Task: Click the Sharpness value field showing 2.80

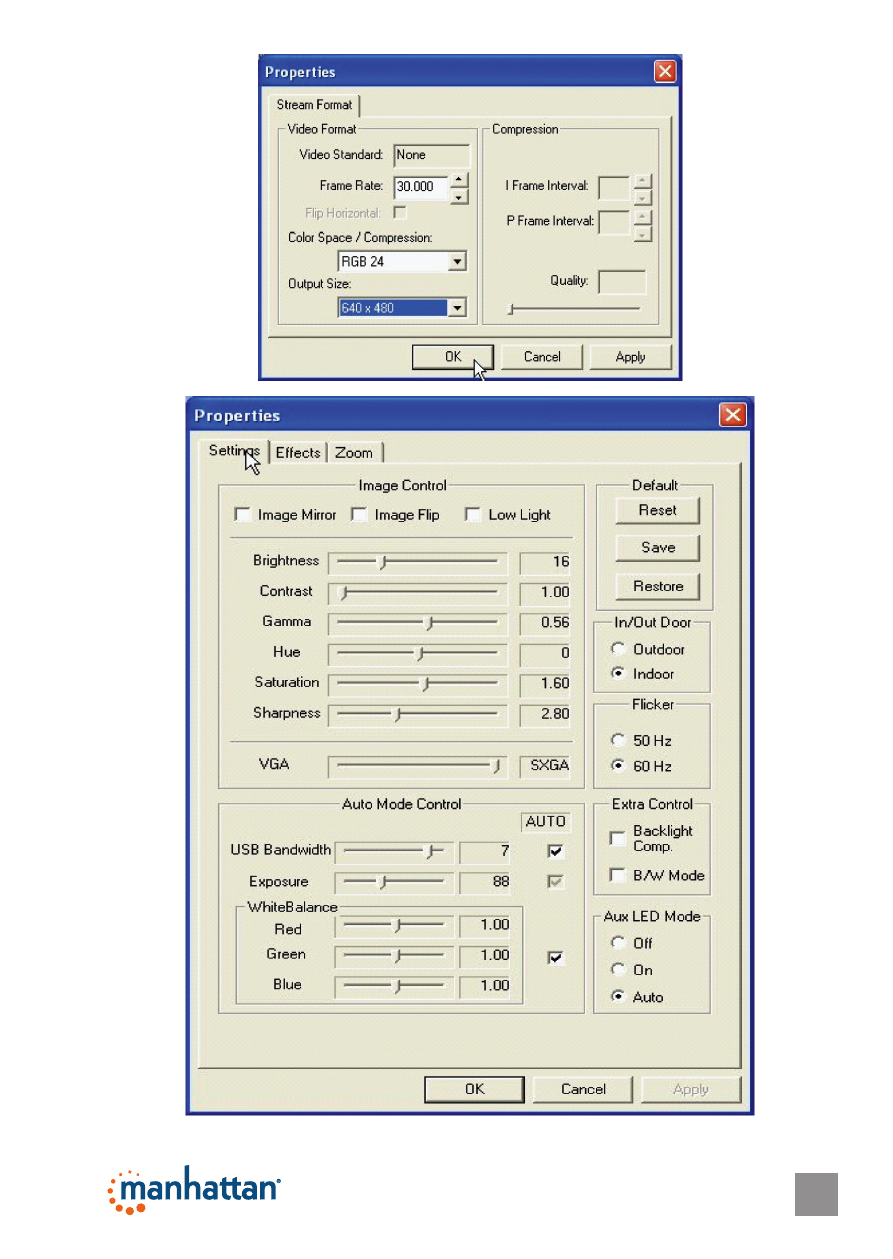Action: (546, 714)
